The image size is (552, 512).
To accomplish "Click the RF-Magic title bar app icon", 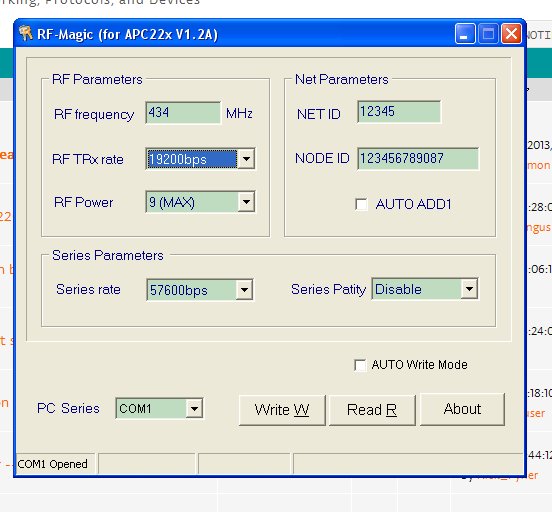I will click(x=26, y=33).
